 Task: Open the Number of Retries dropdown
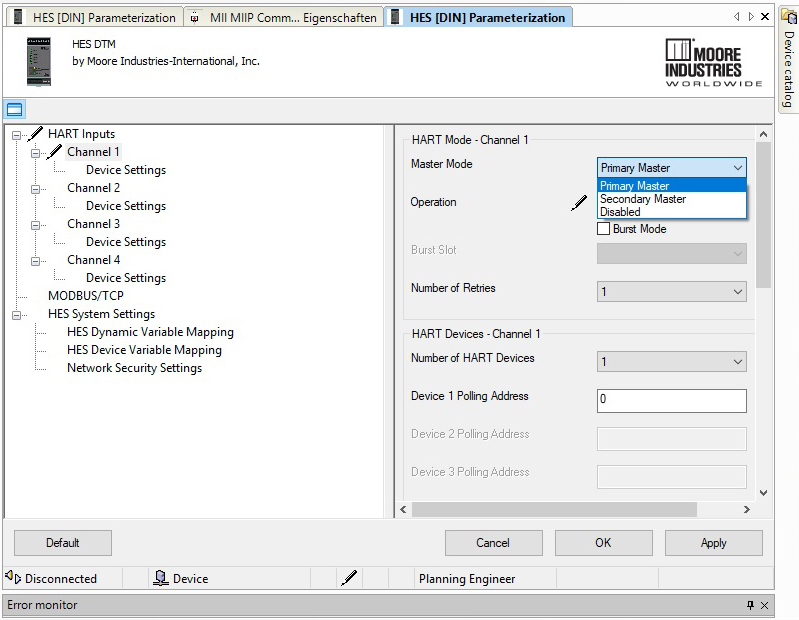pos(672,292)
